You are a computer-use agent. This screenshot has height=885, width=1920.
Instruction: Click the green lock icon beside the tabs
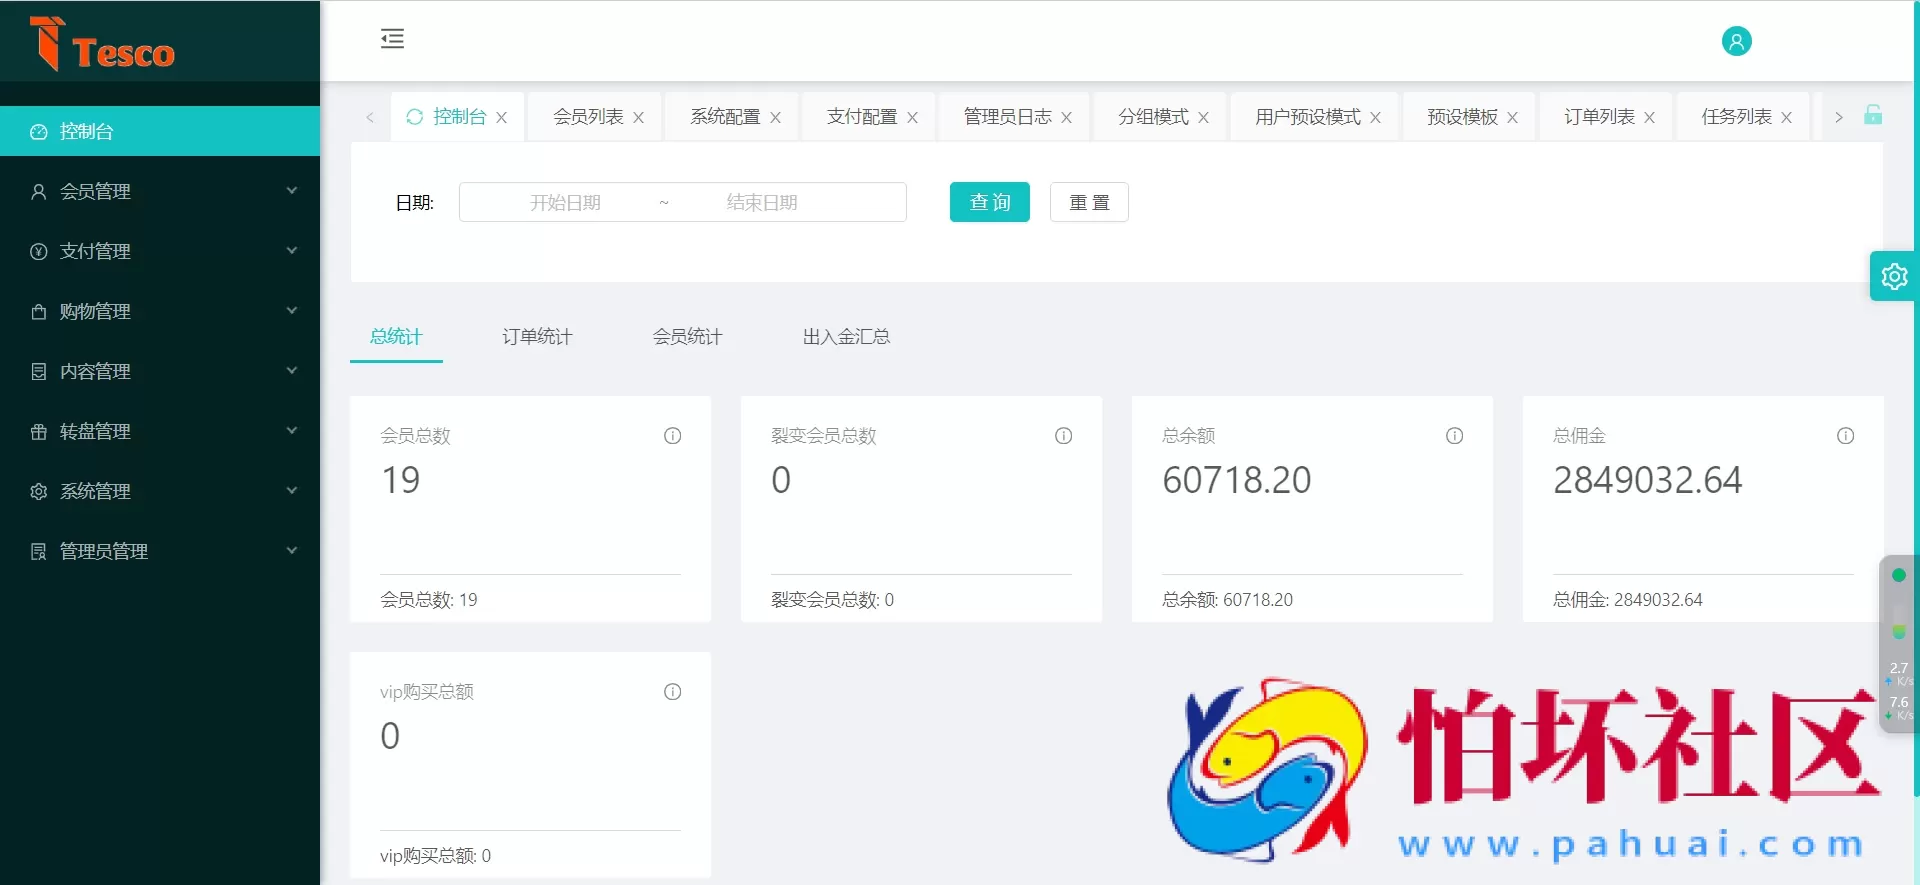tap(1873, 115)
